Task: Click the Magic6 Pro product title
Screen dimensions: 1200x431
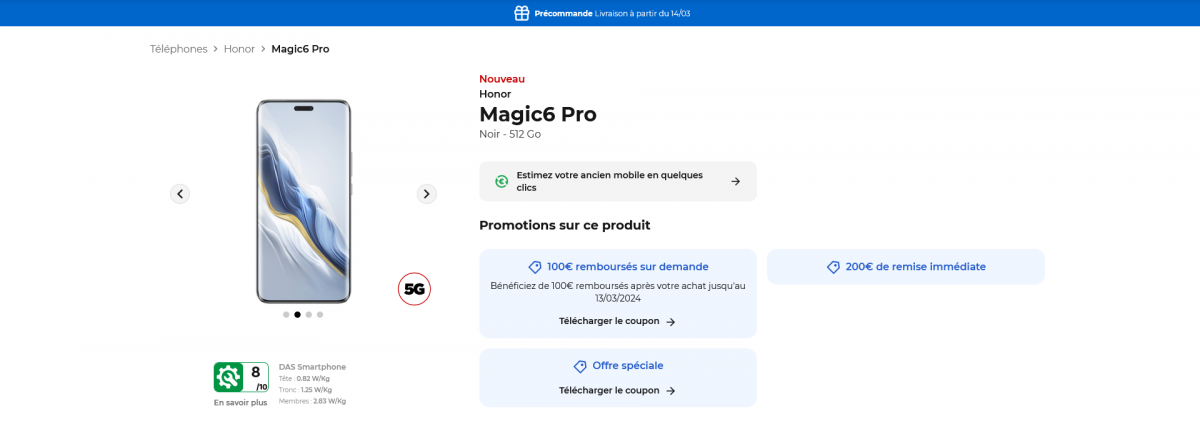Action: point(538,114)
